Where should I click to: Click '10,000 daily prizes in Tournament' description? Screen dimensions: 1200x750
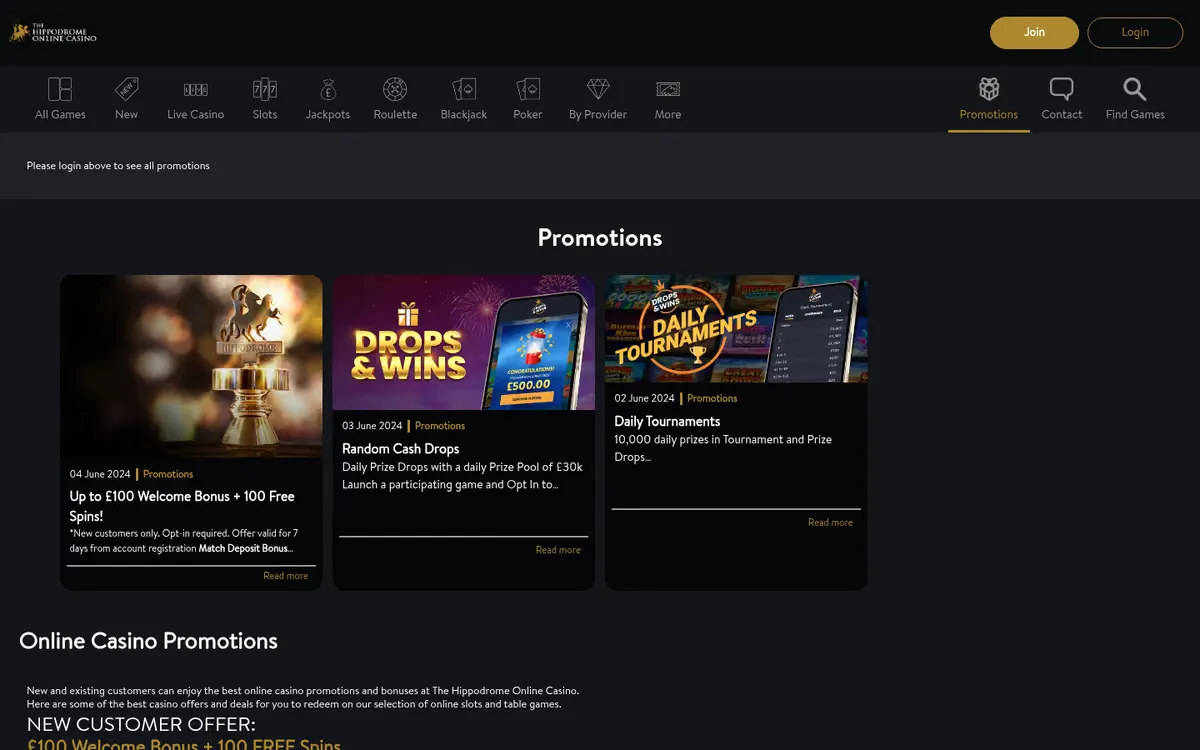coord(723,448)
